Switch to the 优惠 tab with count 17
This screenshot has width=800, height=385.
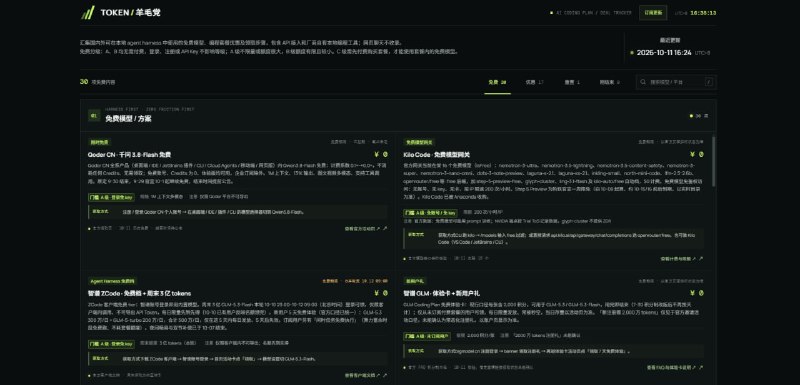coord(534,82)
